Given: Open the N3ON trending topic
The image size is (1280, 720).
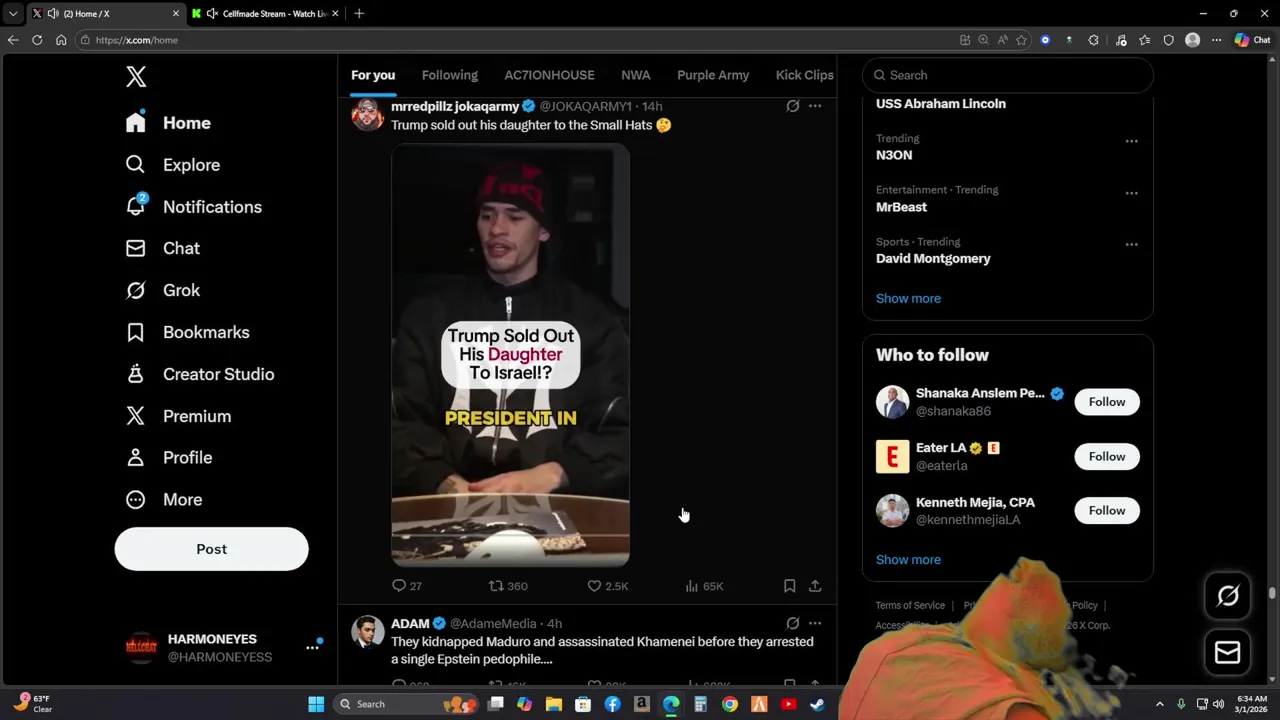Looking at the screenshot, I should [894, 155].
